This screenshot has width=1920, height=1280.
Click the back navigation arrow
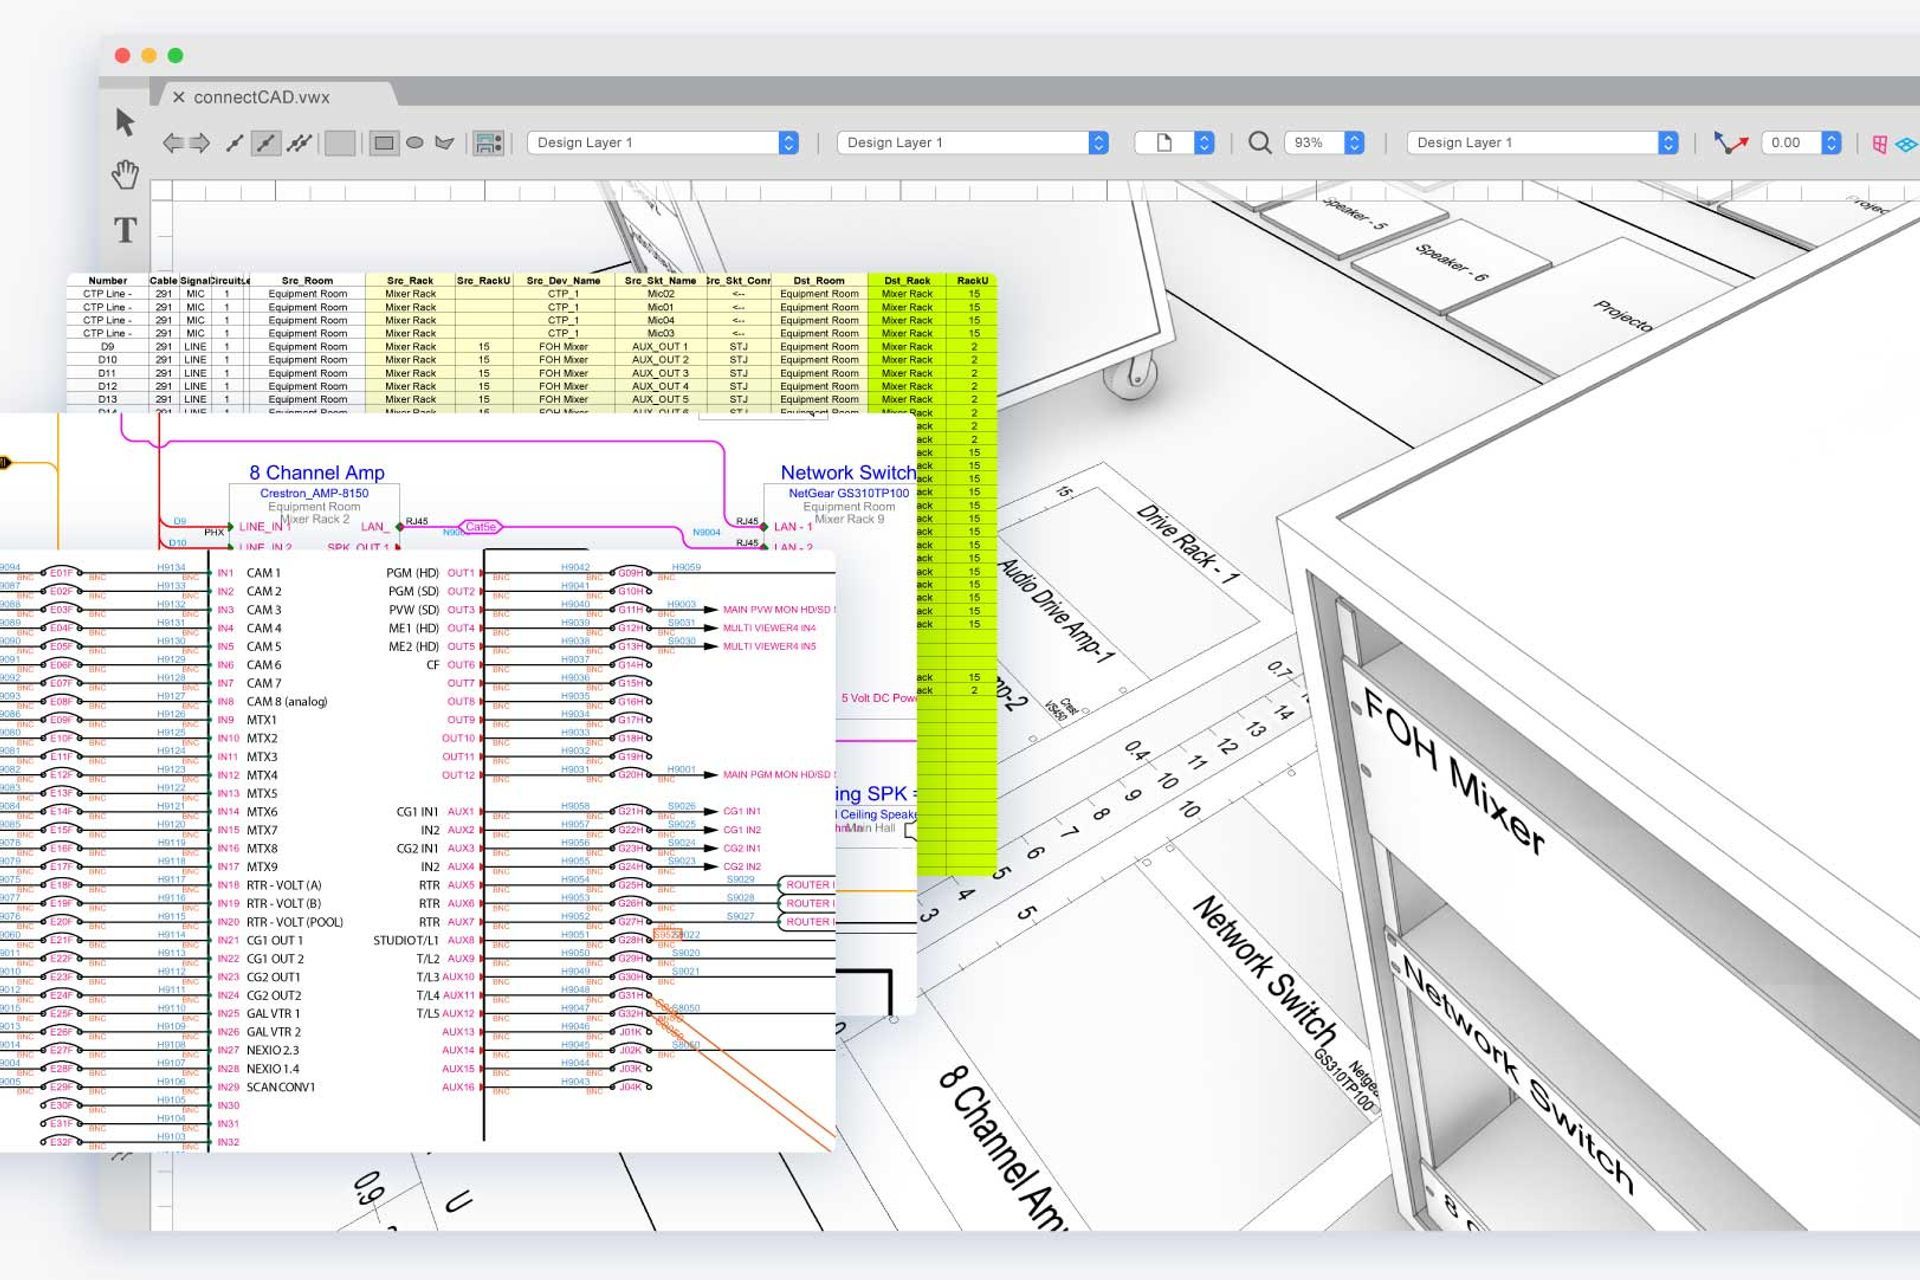(x=176, y=143)
